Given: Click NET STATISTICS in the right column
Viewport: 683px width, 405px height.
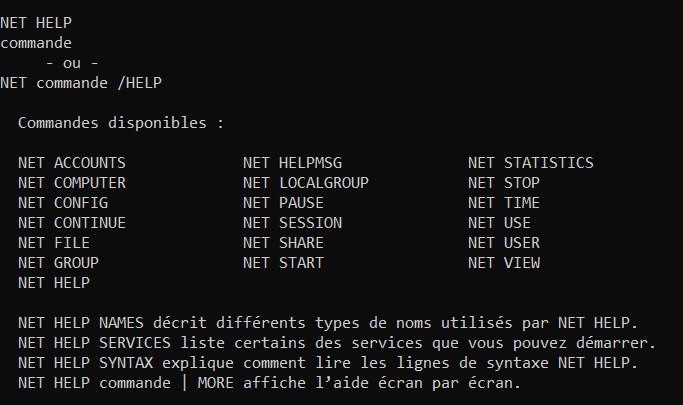Looking at the screenshot, I should pos(531,163).
